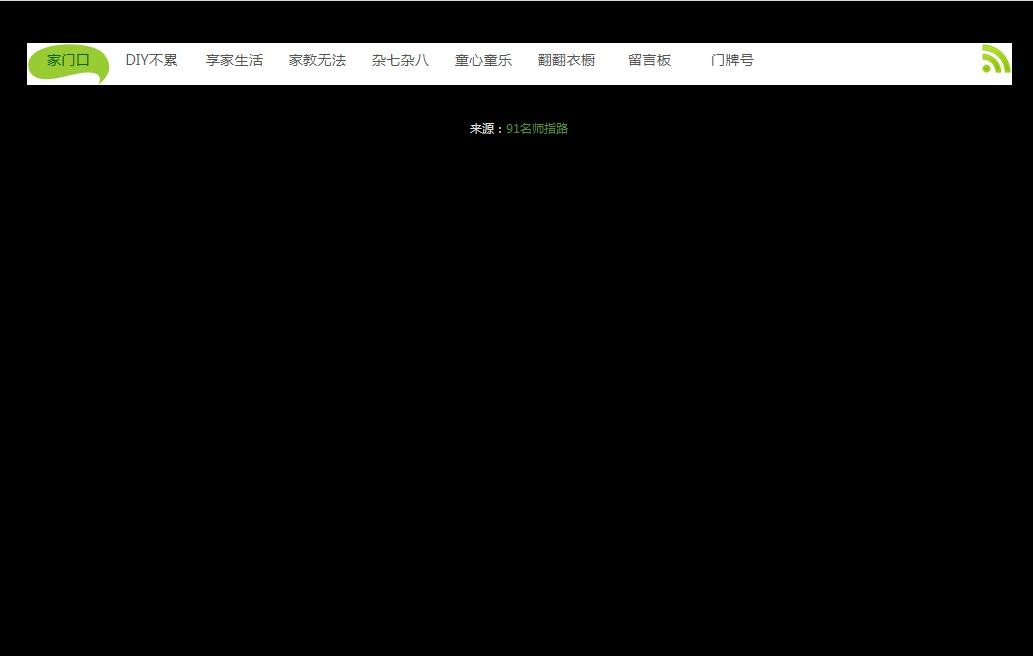Follow the 91名师指路 source link
Screen dimensions: 1033x656
click(537, 129)
